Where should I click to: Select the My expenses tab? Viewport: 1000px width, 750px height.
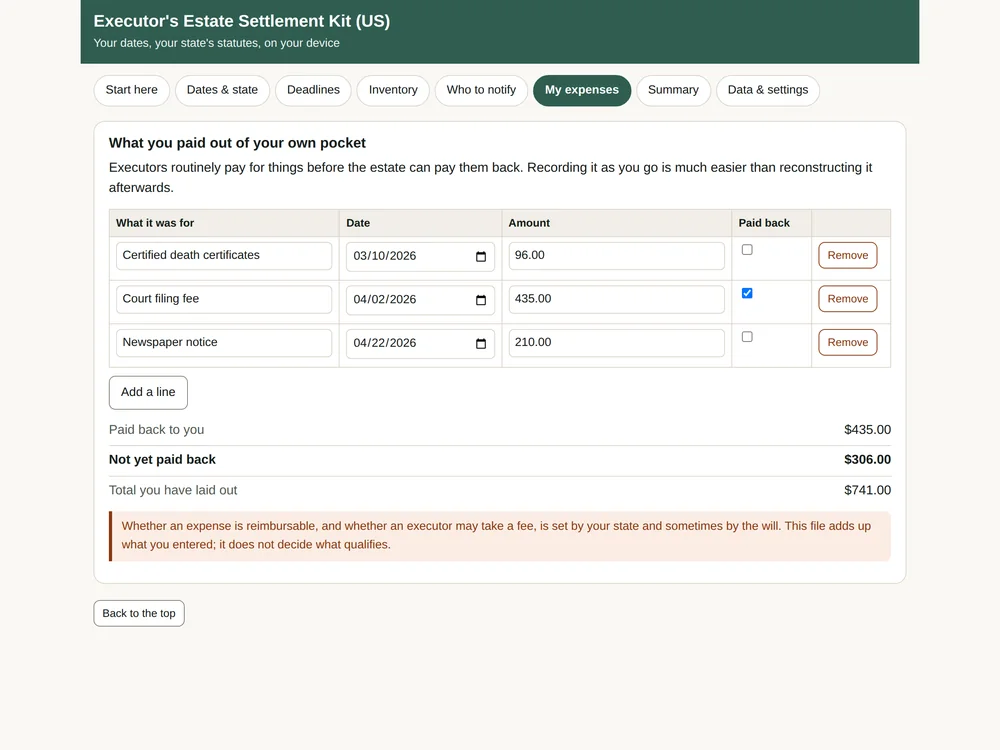click(582, 90)
